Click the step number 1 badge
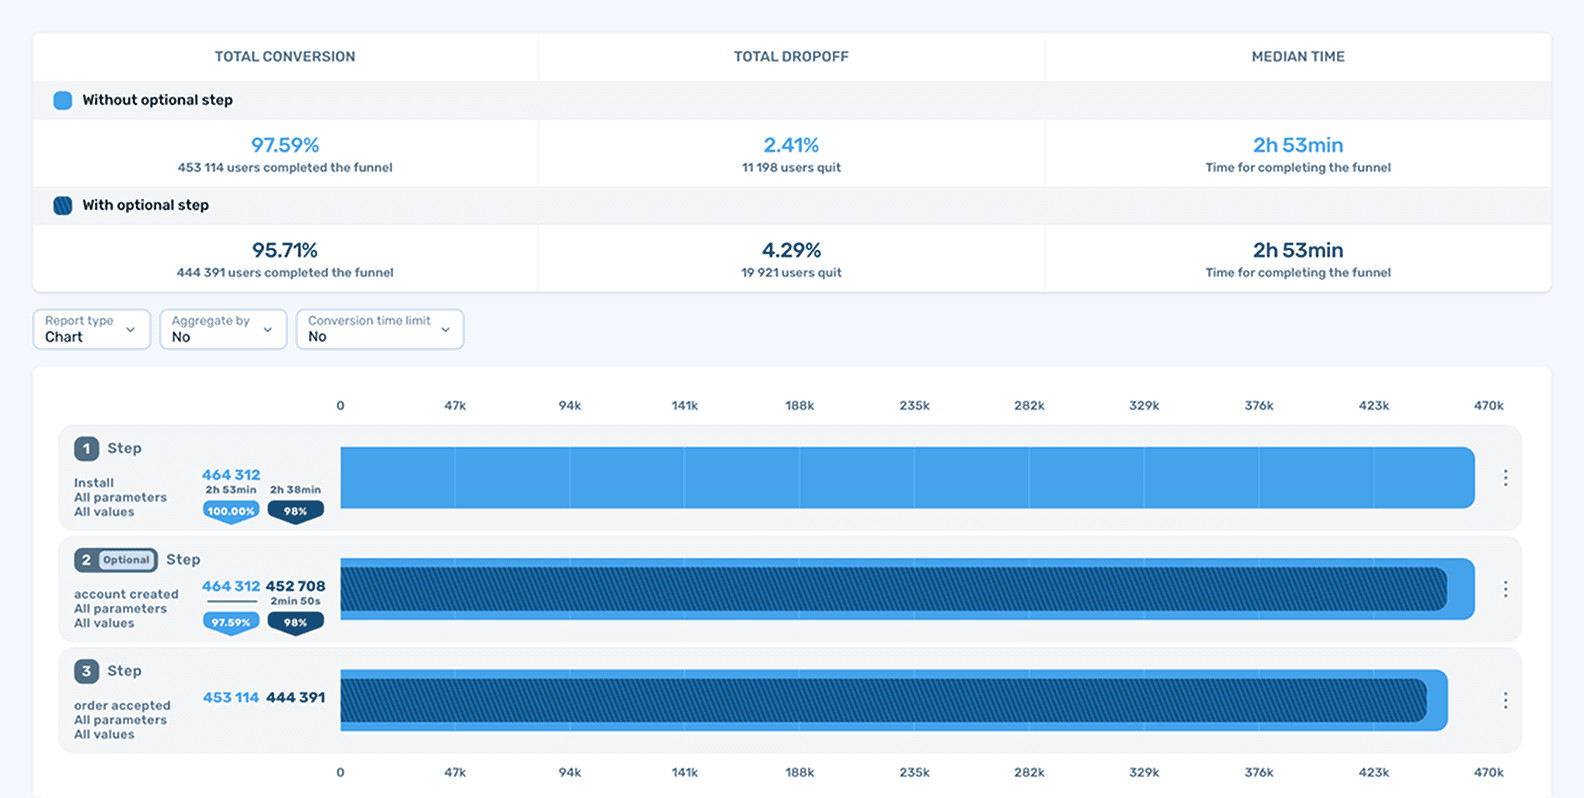1584x798 pixels. click(86, 448)
